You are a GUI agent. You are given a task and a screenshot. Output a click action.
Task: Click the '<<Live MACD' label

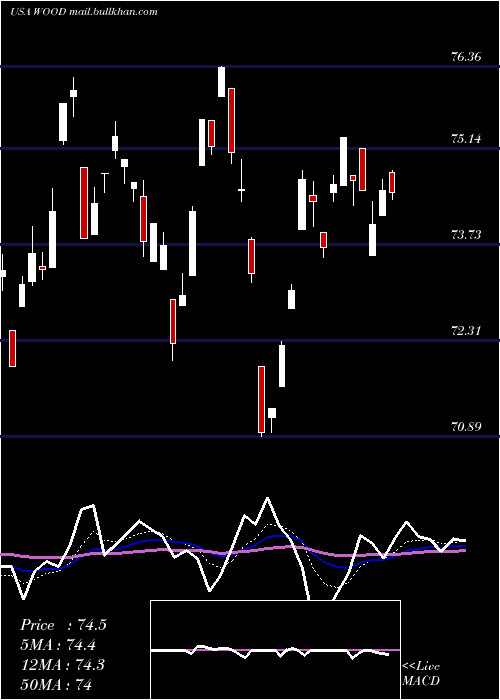coord(421,673)
